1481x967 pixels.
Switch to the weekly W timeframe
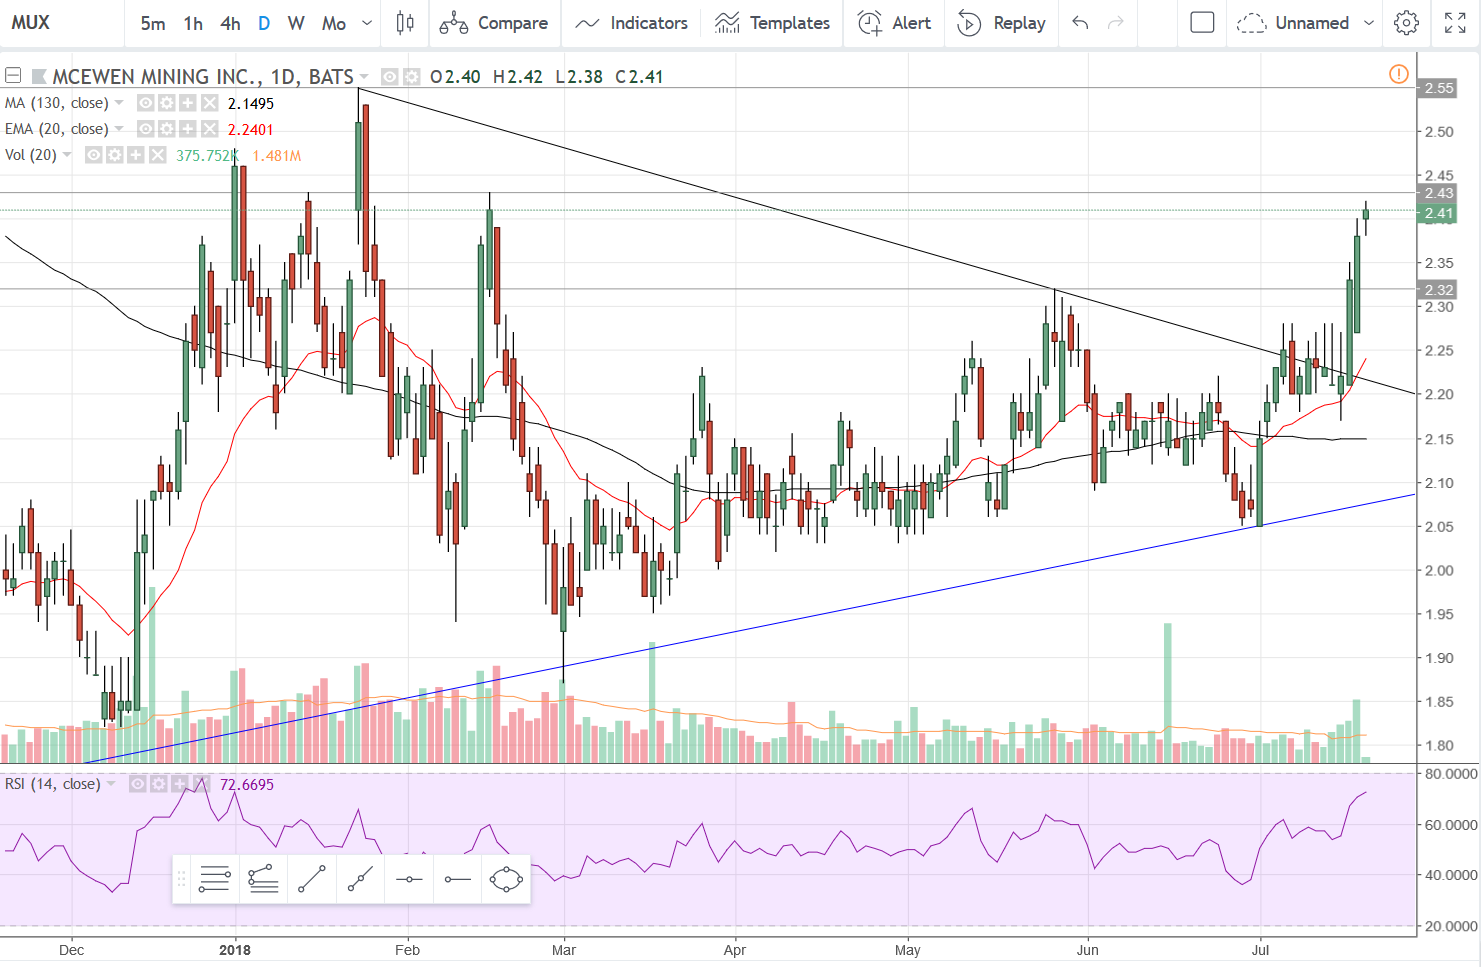tap(296, 23)
